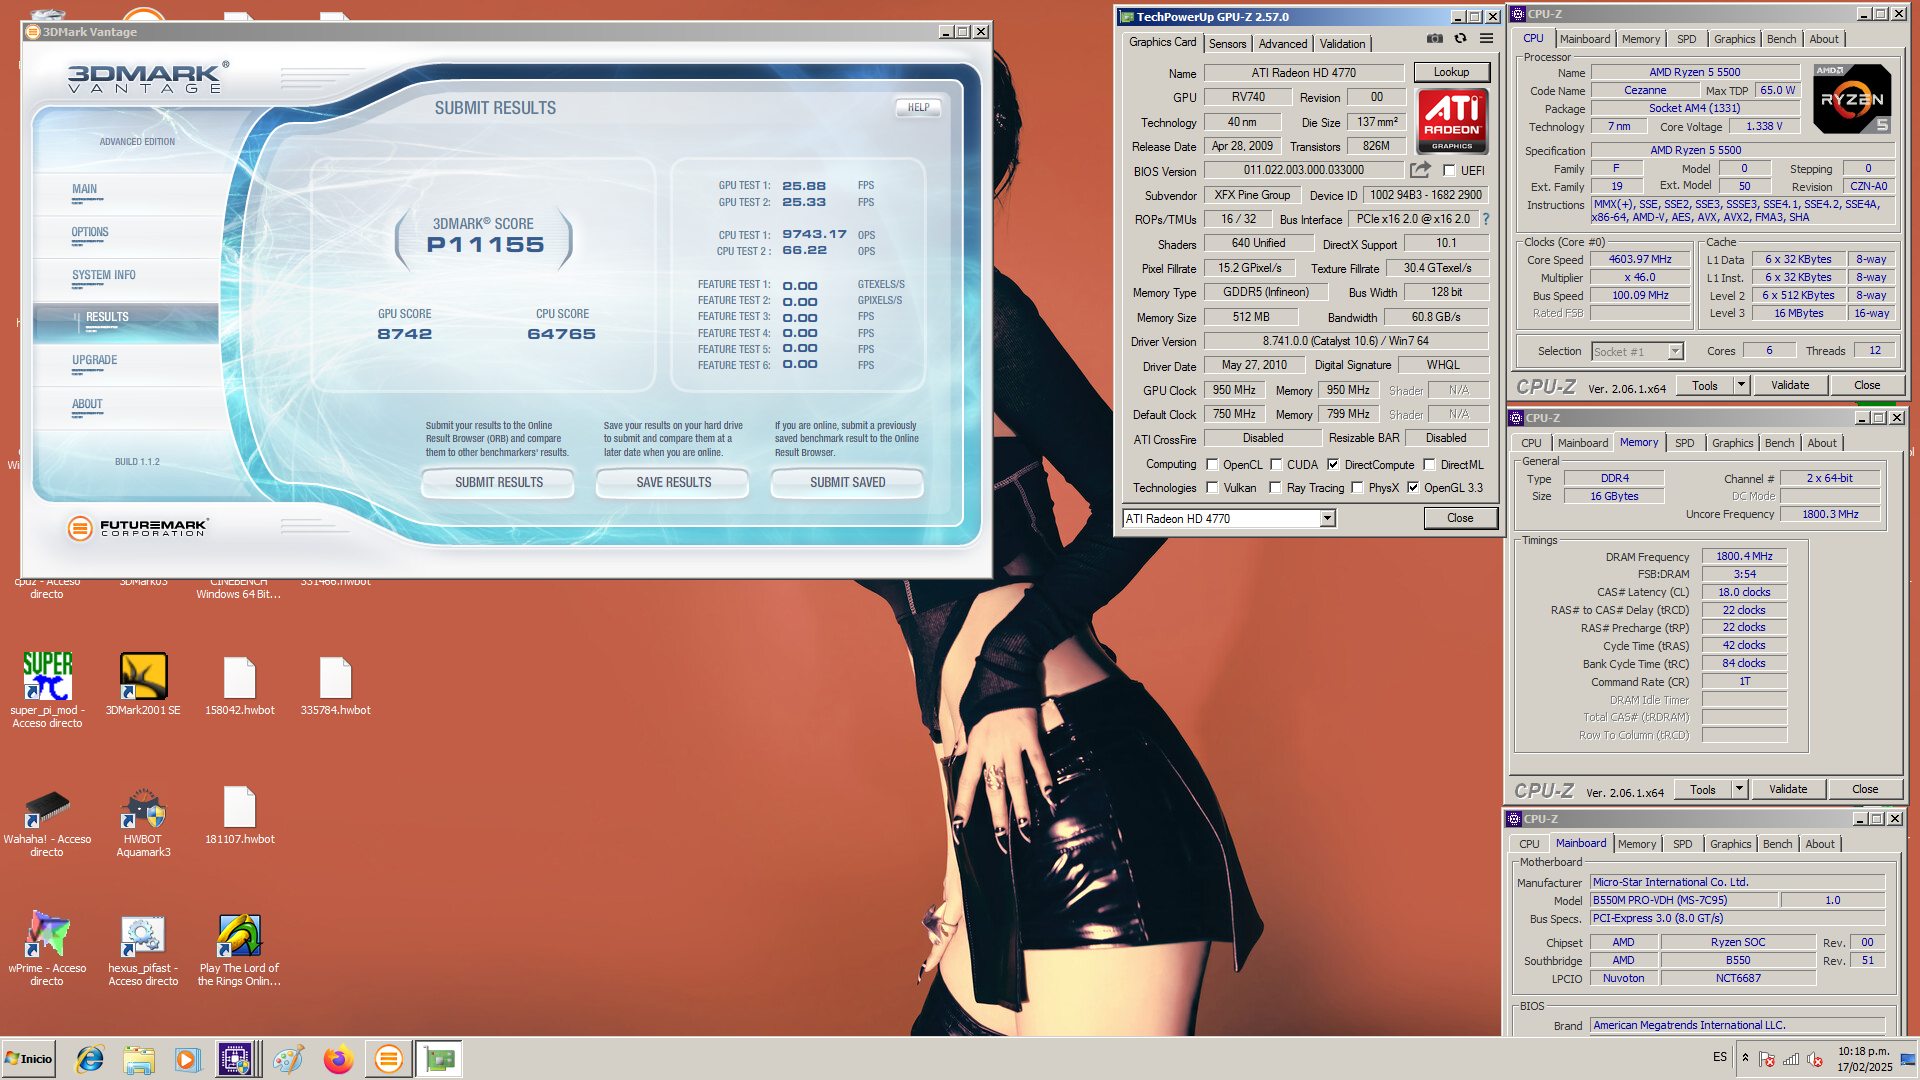Click the ES language indicator in taskbar
Image resolution: width=1920 pixels, height=1080 pixels.
tap(1719, 1057)
